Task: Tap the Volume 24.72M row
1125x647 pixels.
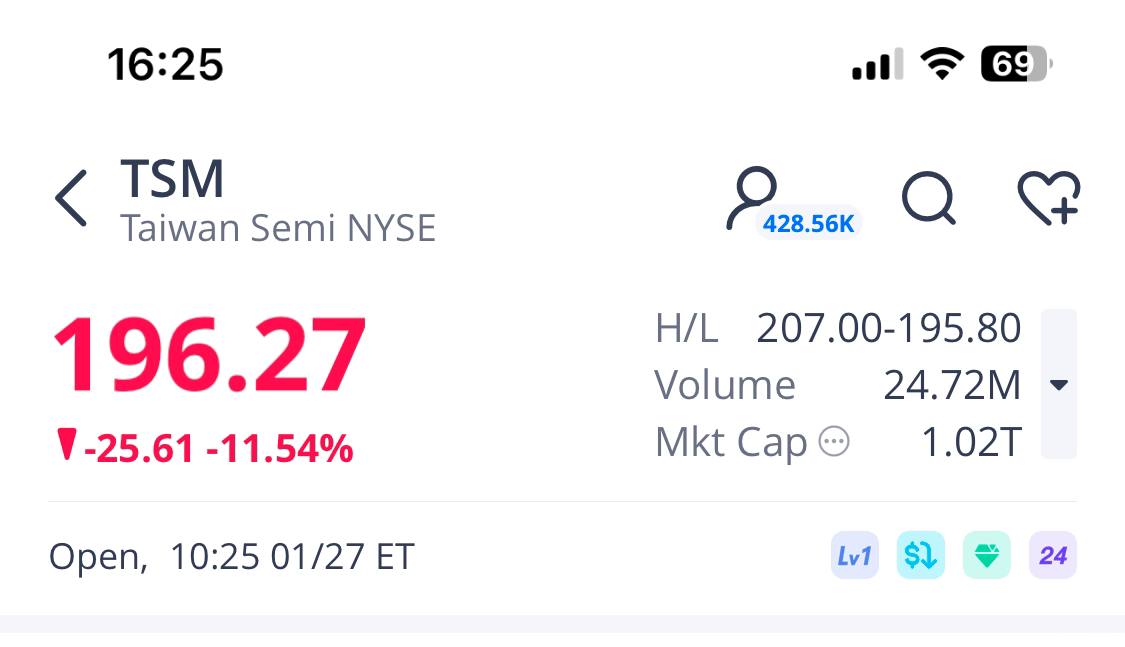Action: pos(838,385)
